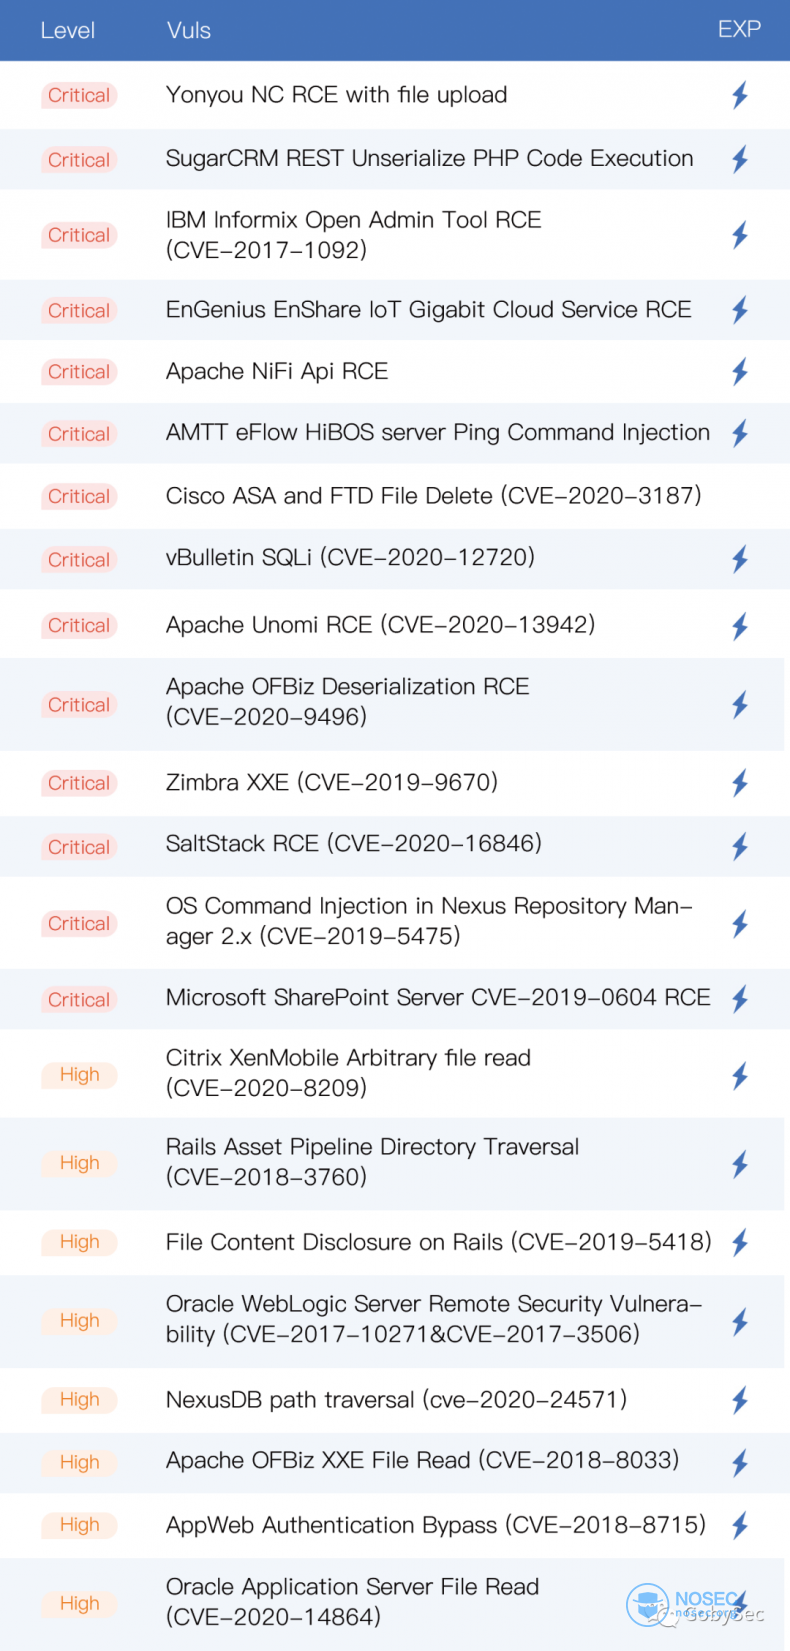
Task: Click High badge beside Rails Asset Pipeline
Action: 79,1163
